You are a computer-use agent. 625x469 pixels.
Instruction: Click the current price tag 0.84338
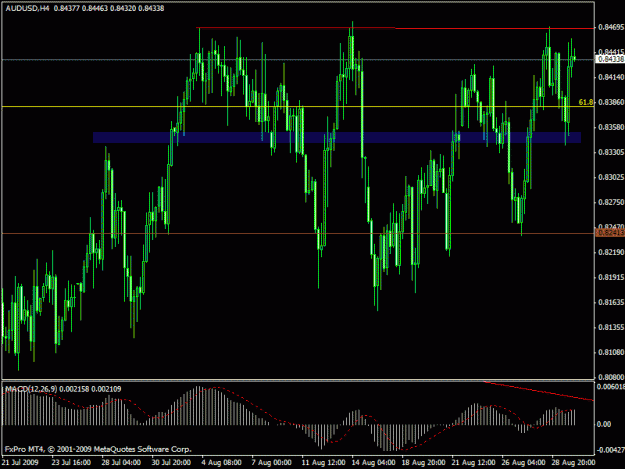click(610, 59)
